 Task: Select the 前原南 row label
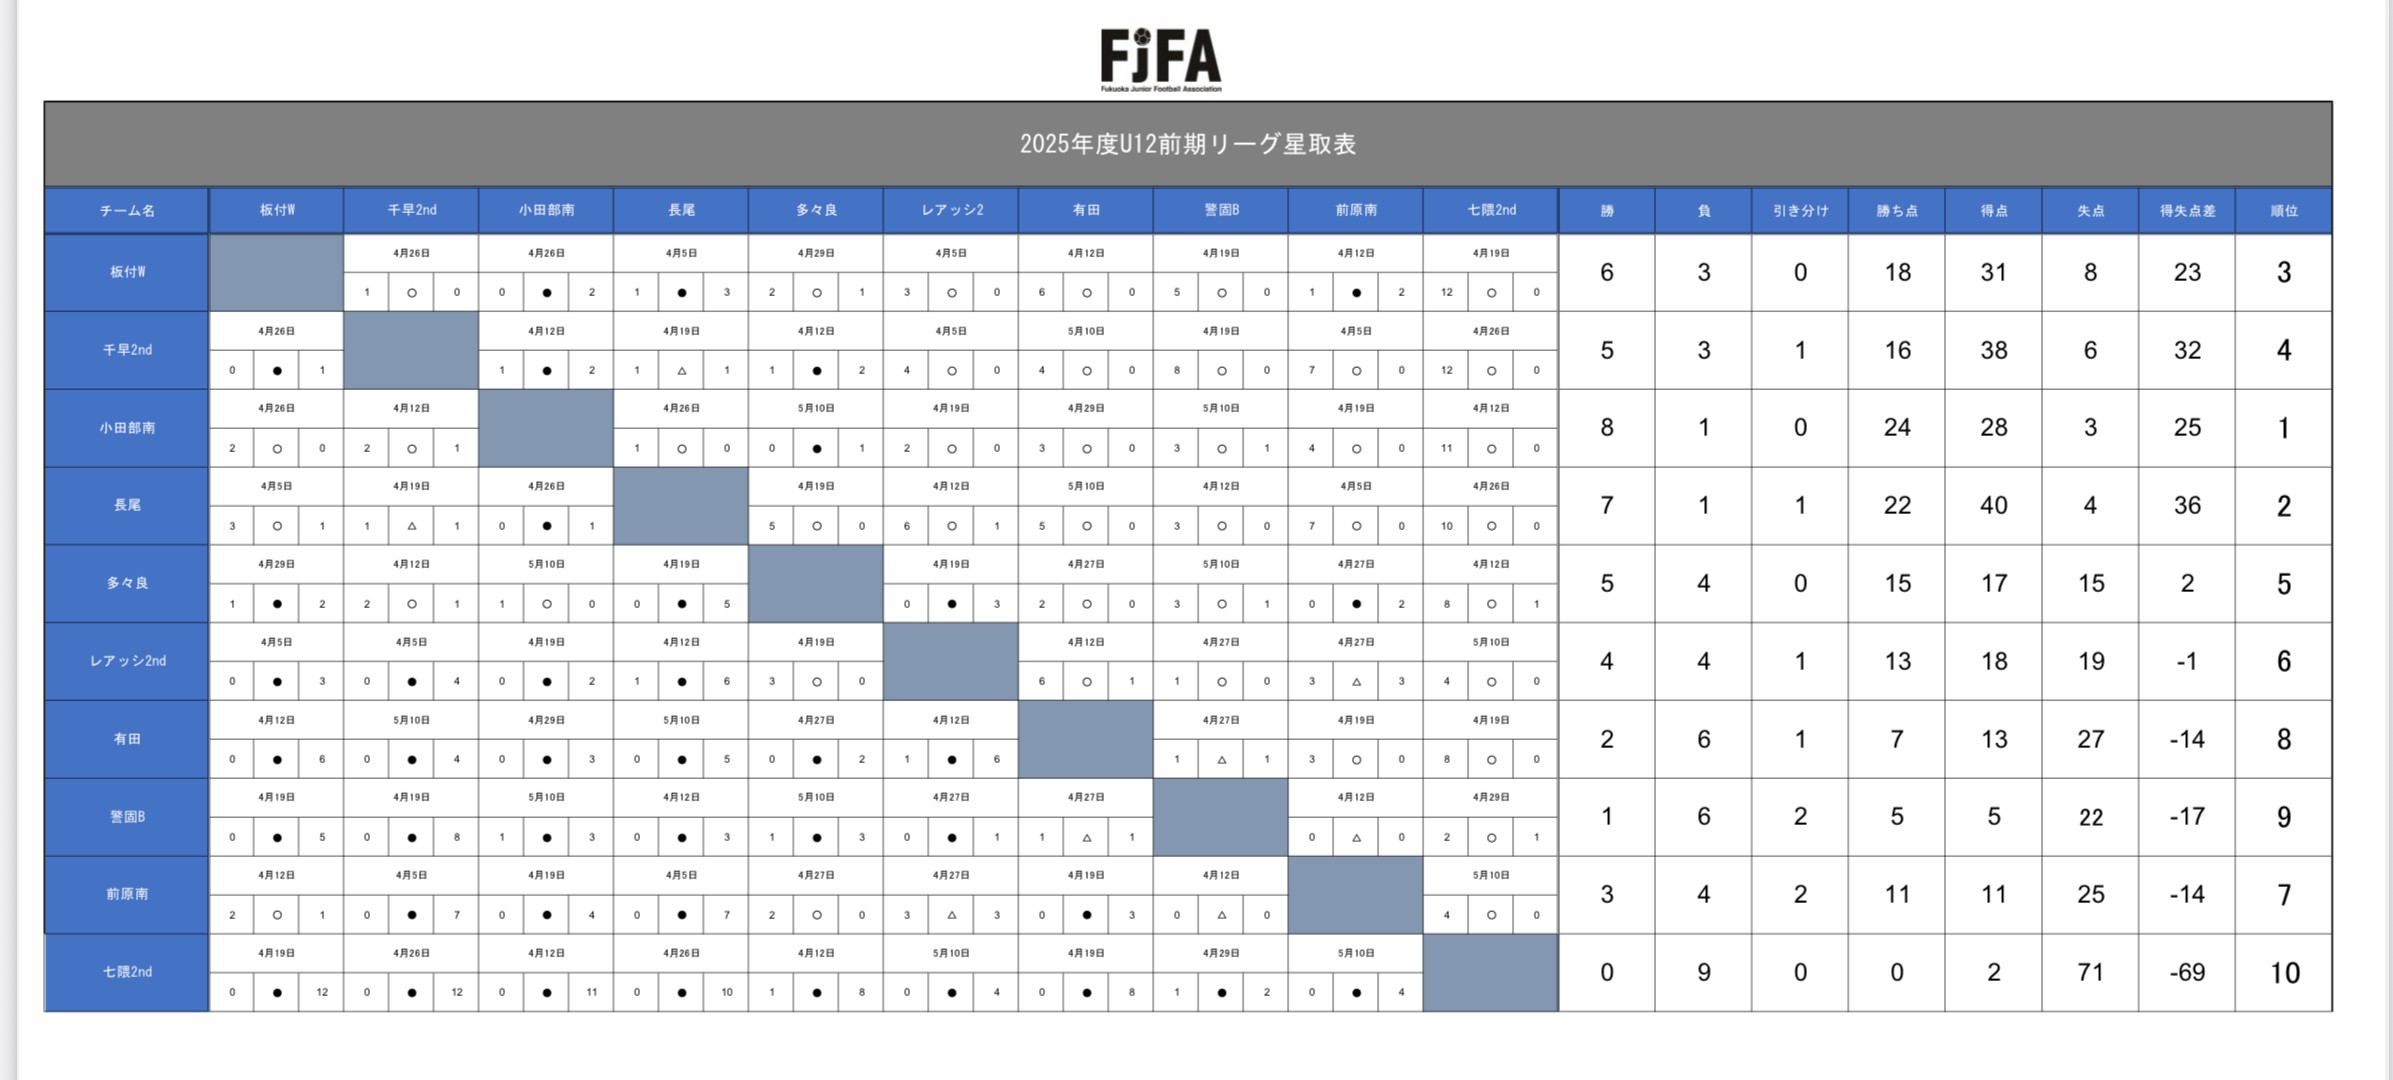coord(127,894)
